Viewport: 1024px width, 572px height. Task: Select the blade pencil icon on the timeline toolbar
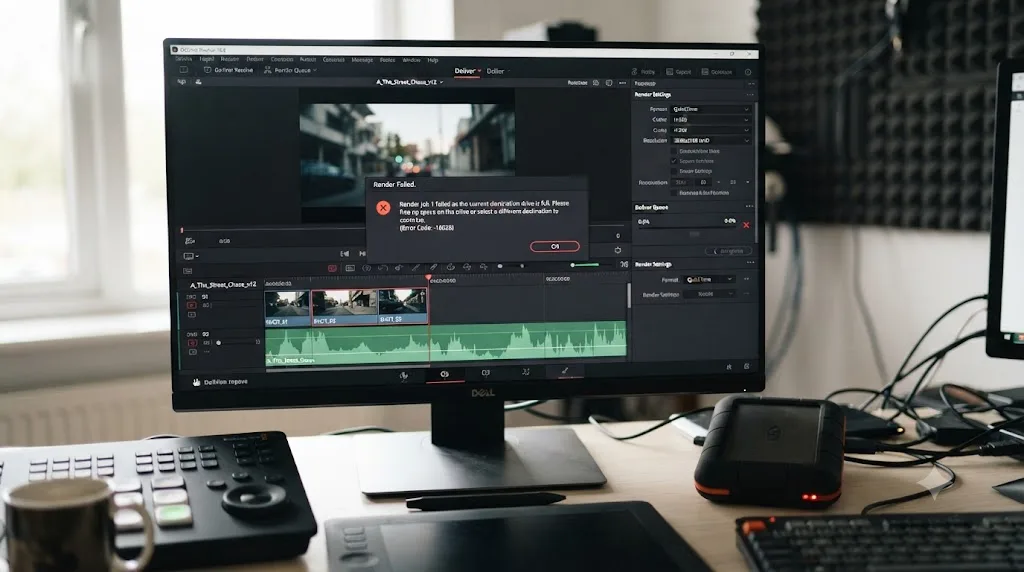[415, 268]
